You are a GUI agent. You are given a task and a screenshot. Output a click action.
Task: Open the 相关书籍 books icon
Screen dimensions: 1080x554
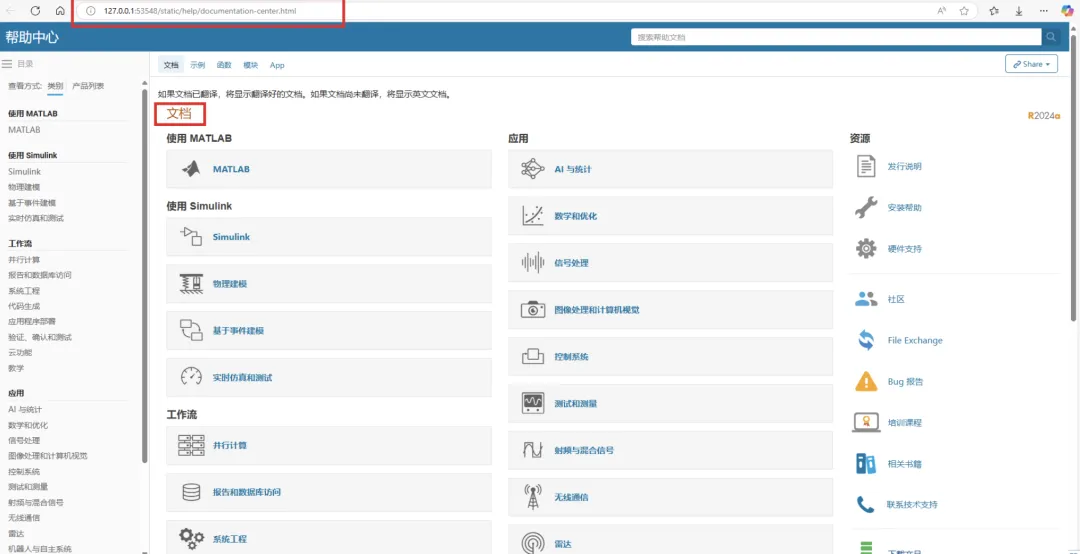pyautogui.click(x=866, y=463)
